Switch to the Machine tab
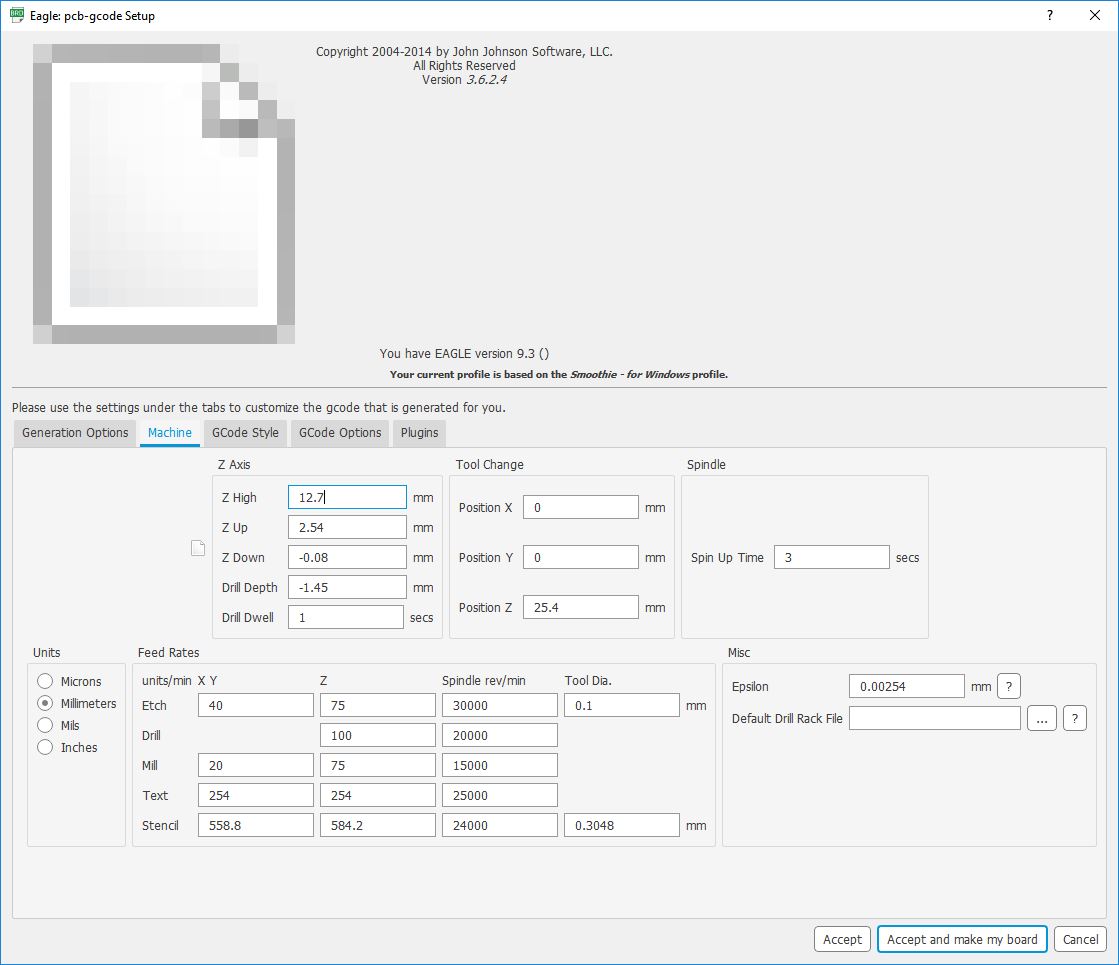Image resolution: width=1119 pixels, height=965 pixels. (170, 433)
